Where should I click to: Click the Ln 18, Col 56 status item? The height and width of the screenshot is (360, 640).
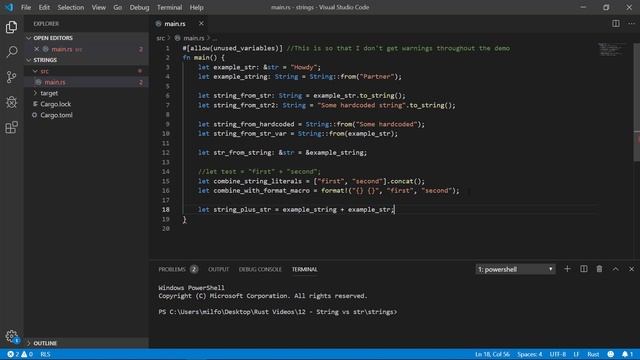click(492, 354)
